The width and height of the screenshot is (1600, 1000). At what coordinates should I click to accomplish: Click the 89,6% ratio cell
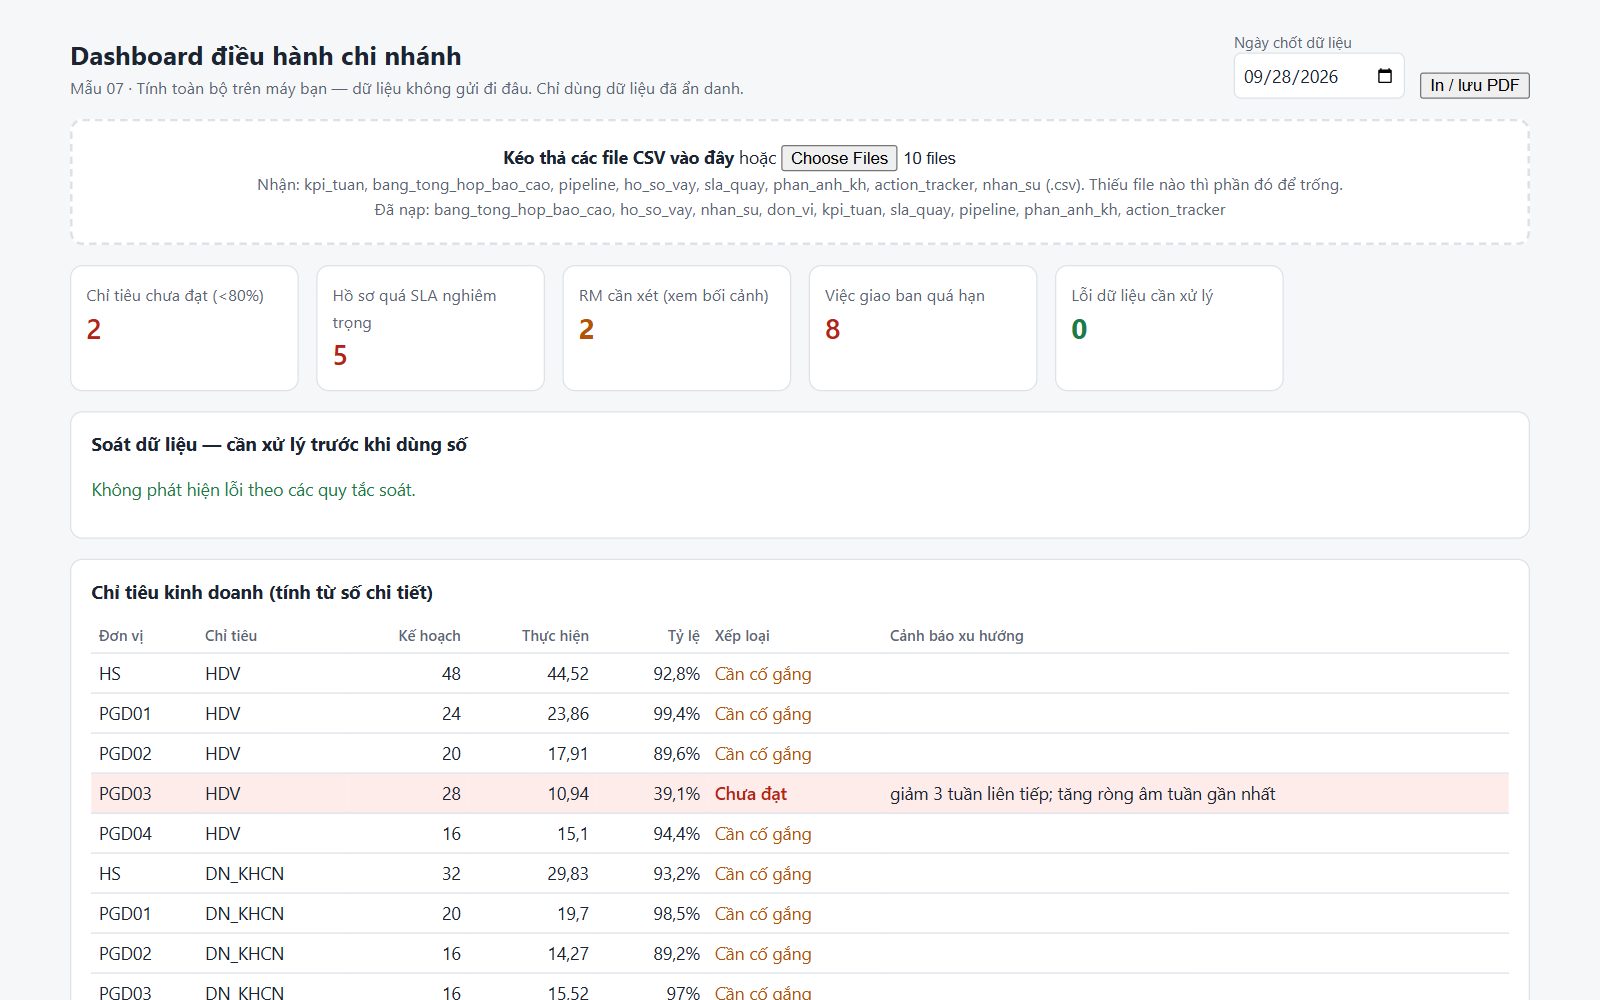click(676, 754)
